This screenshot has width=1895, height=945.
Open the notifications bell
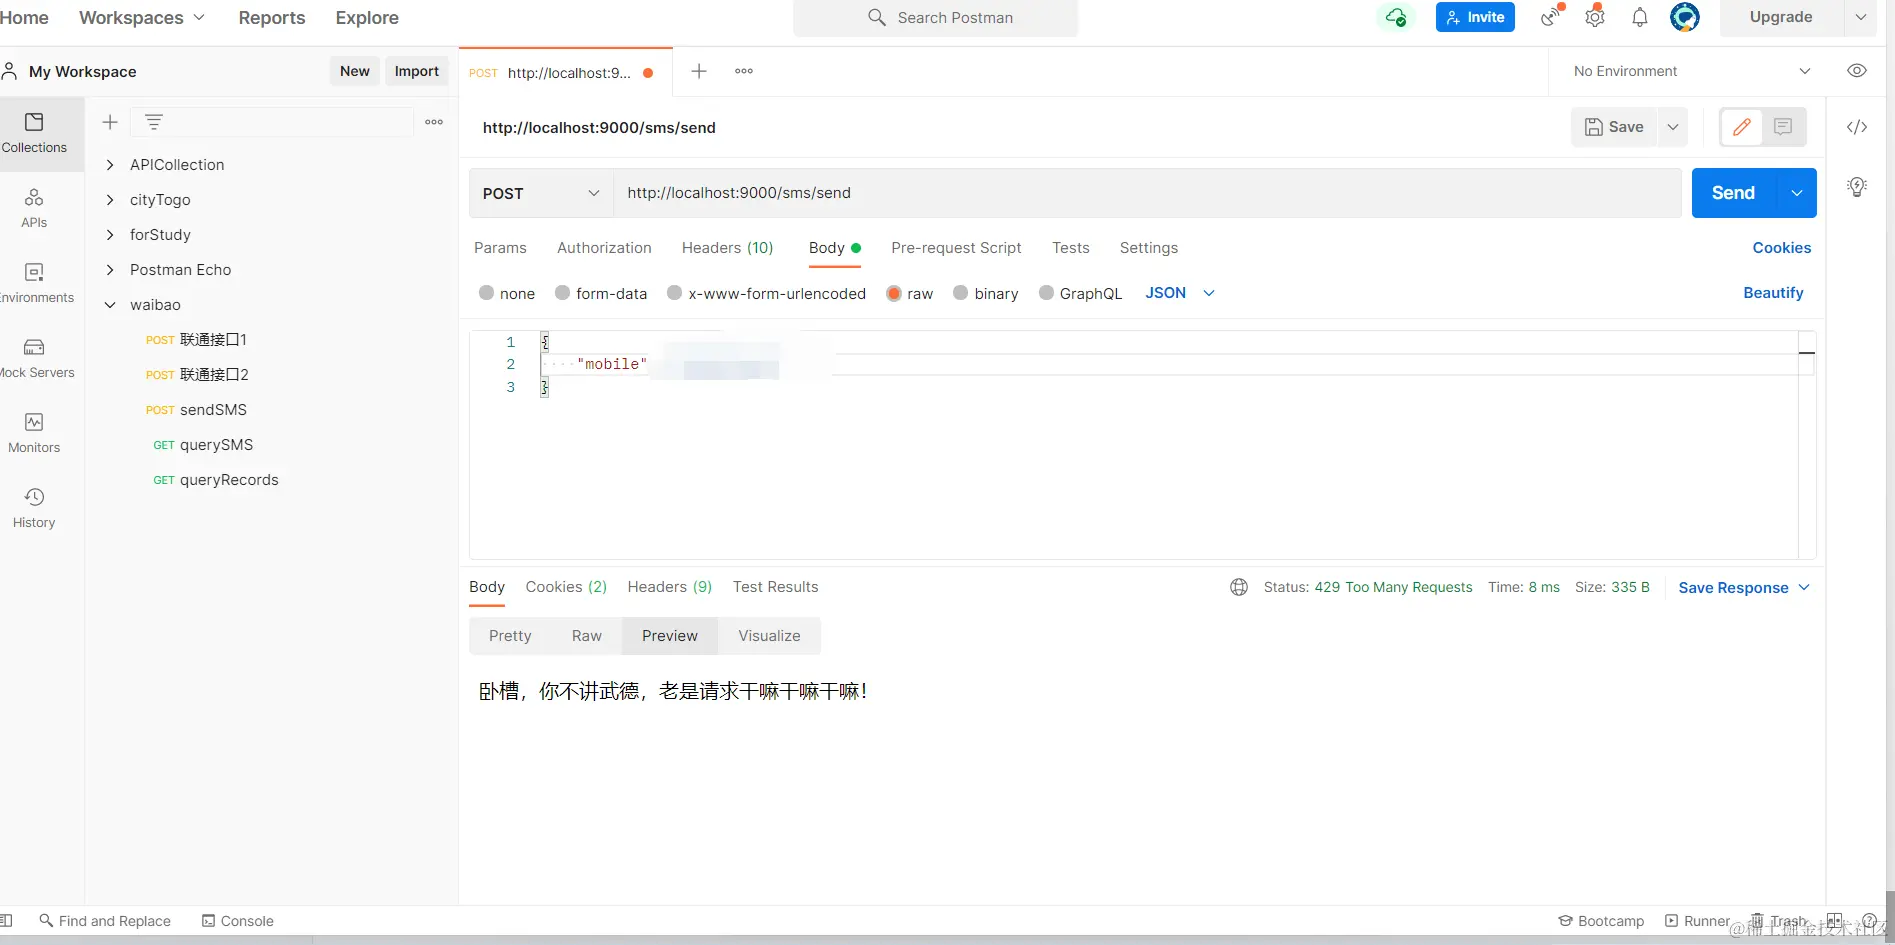[1640, 17]
